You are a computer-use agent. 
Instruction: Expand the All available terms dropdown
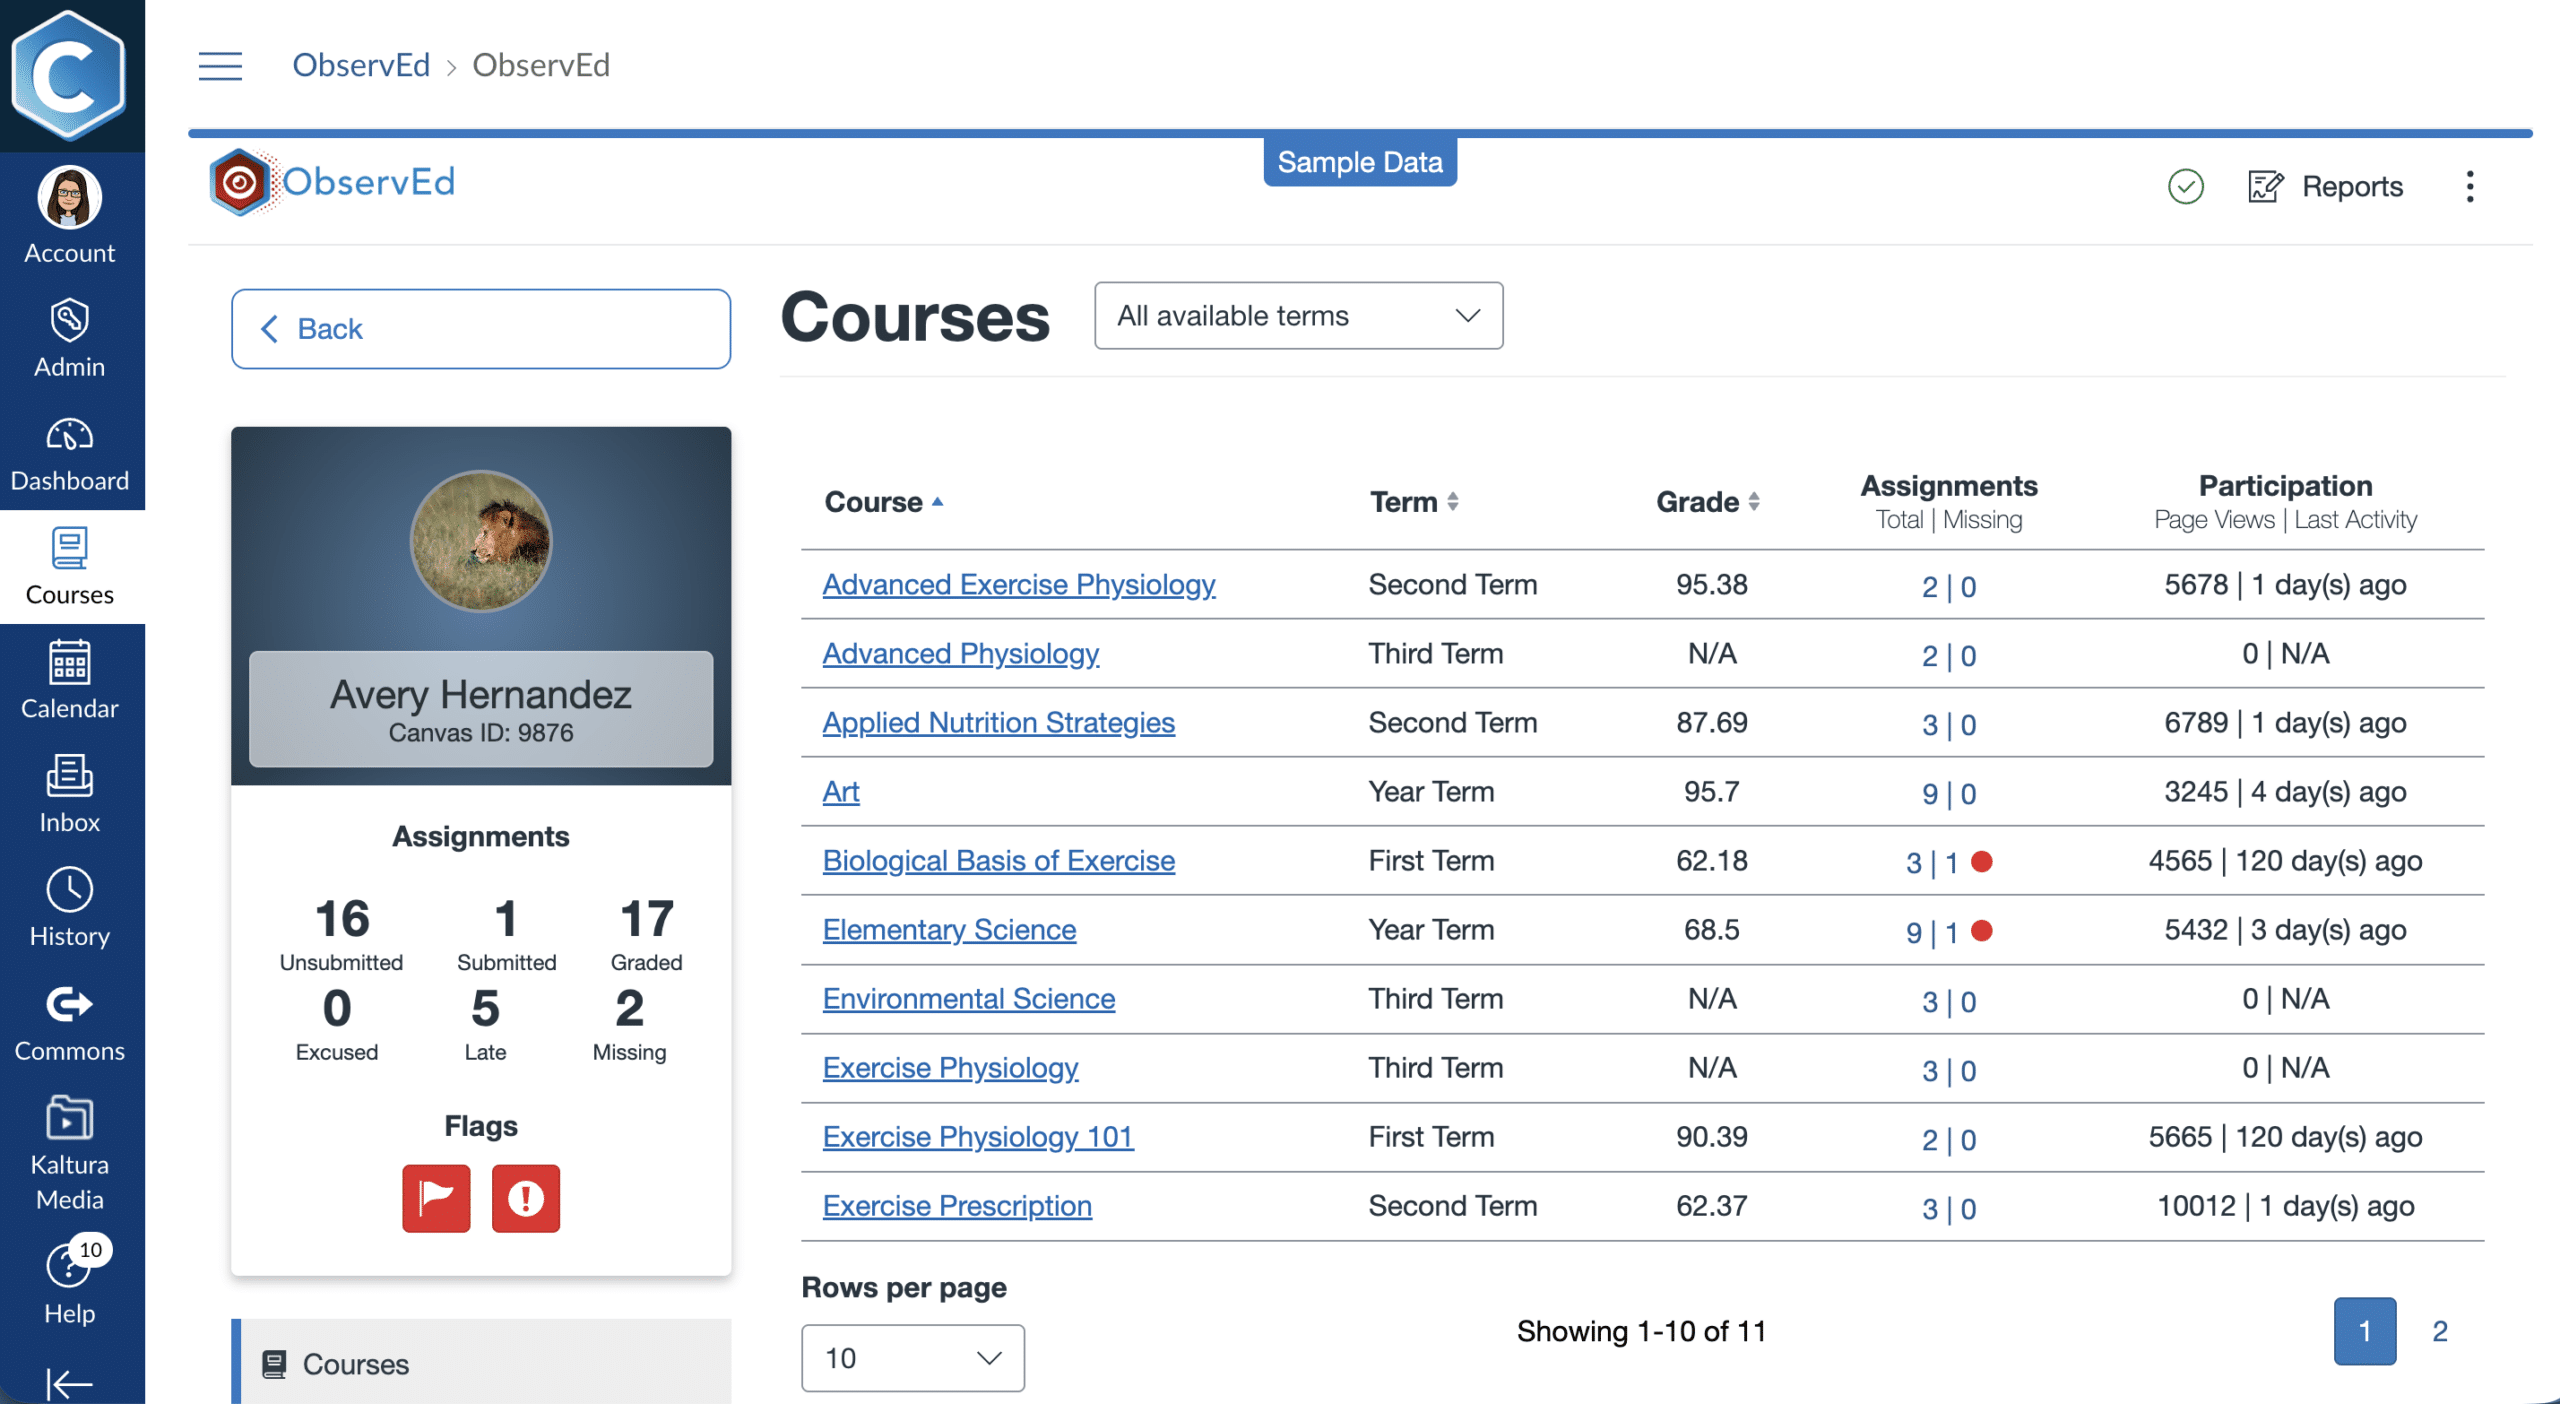(x=1298, y=316)
